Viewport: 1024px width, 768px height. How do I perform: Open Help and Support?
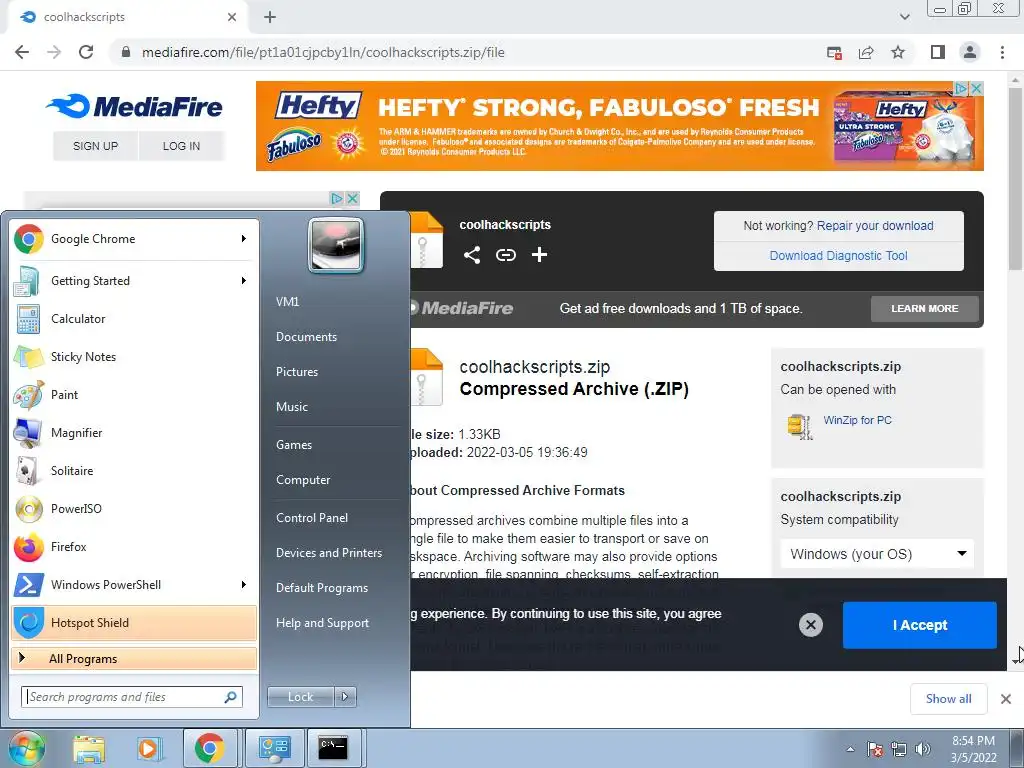(323, 623)
